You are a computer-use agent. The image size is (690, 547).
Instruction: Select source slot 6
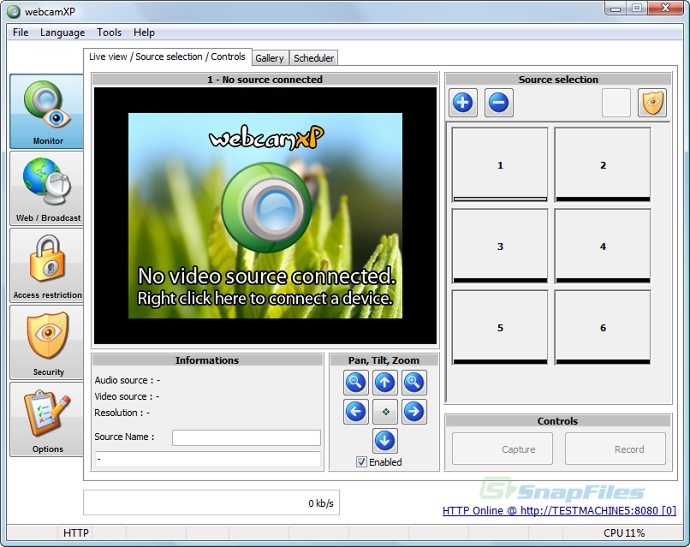click(x=603, y=327)
